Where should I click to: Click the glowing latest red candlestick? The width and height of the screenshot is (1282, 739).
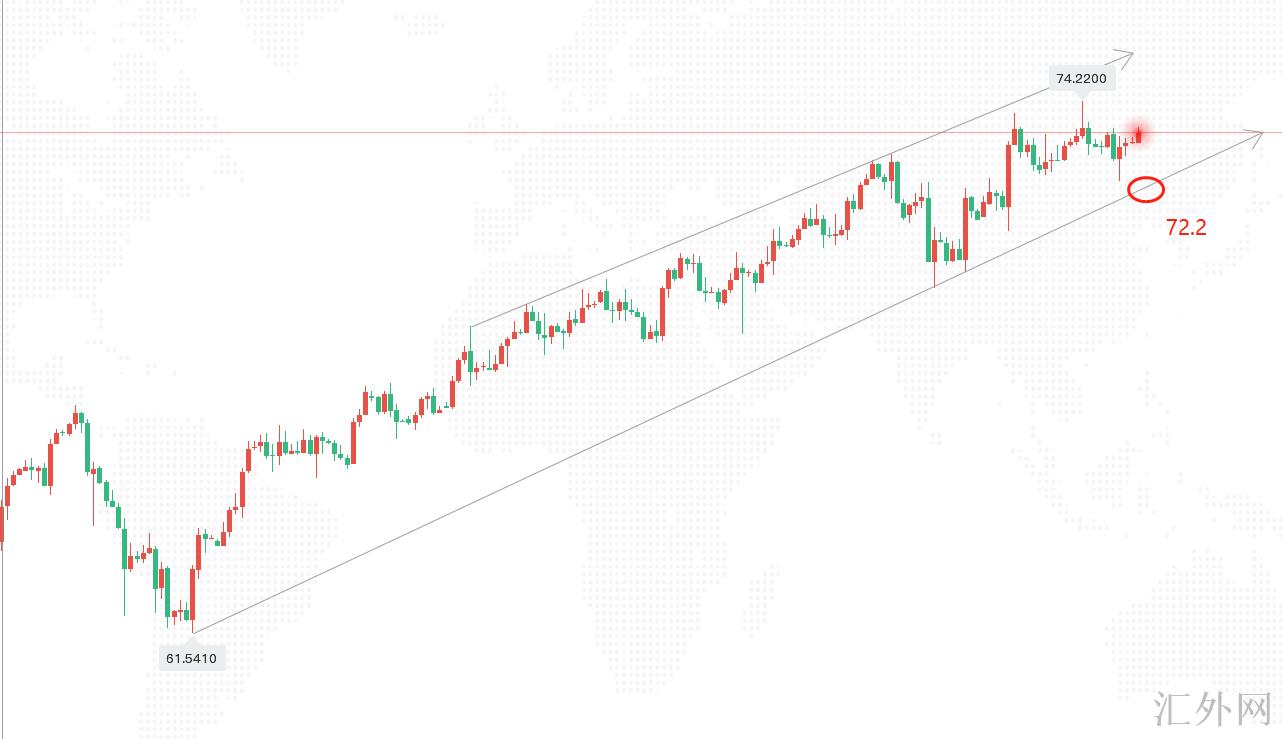click(1139, 134)
